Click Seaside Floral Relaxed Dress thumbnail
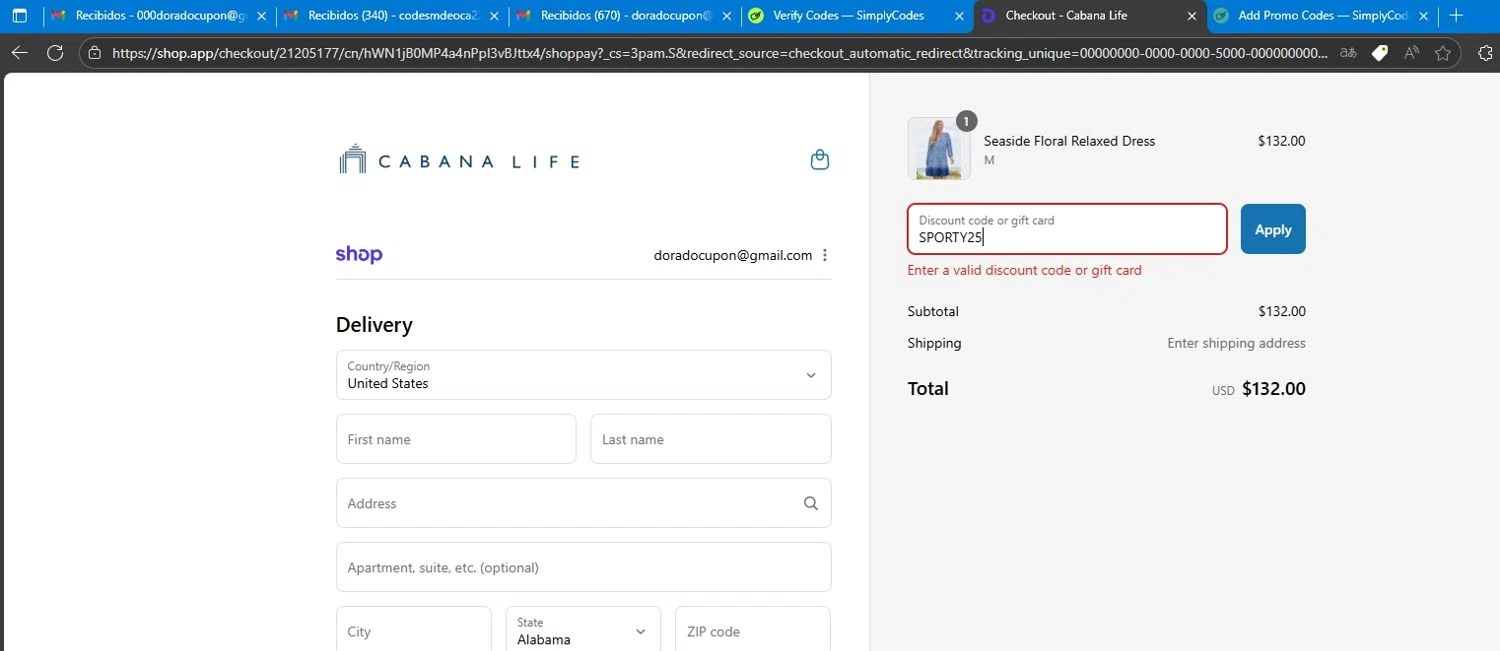Image resolution: width=1500 pixels, height=651 pixels. coord(939,148)
